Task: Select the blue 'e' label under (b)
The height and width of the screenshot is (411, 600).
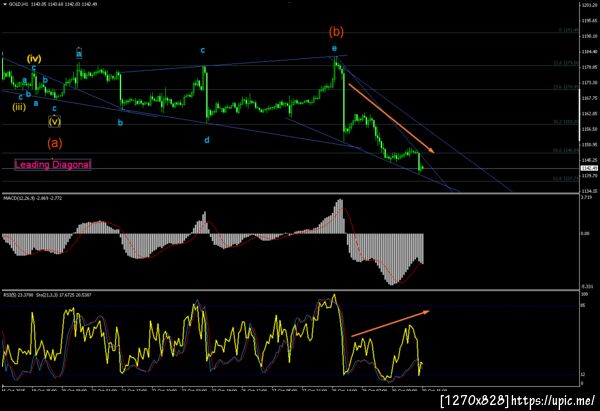Action: (334, 48)
